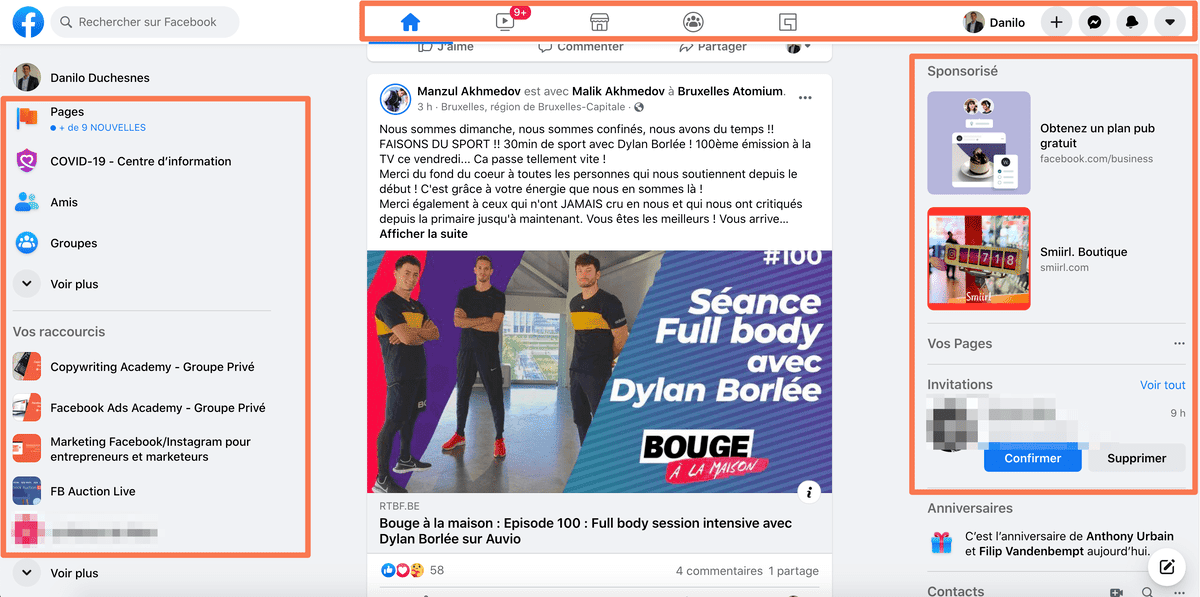Open the Watch video tab
The height and width of the screenshot is (597, 1200).
[505, 22]
